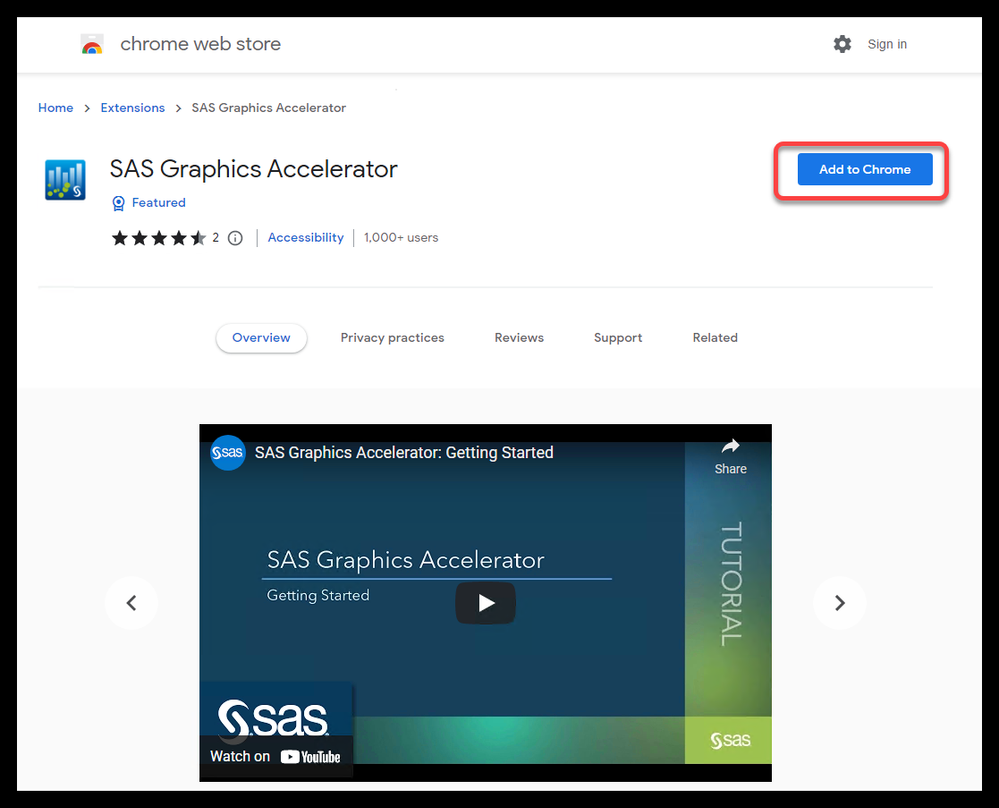Click the 'chrome web store' header text
Viewport: 999px width, 808px height.
tap(200, 44)
